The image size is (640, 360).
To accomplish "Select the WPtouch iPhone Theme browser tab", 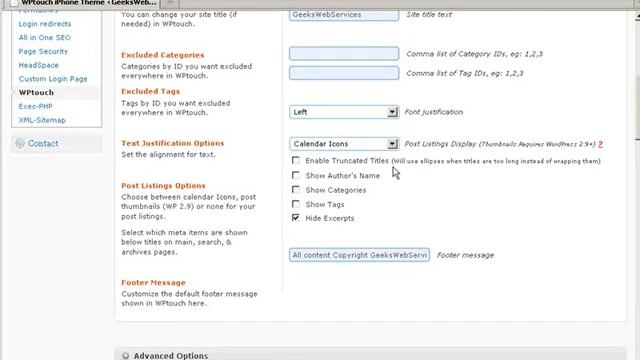I will [x=84, y=3].
